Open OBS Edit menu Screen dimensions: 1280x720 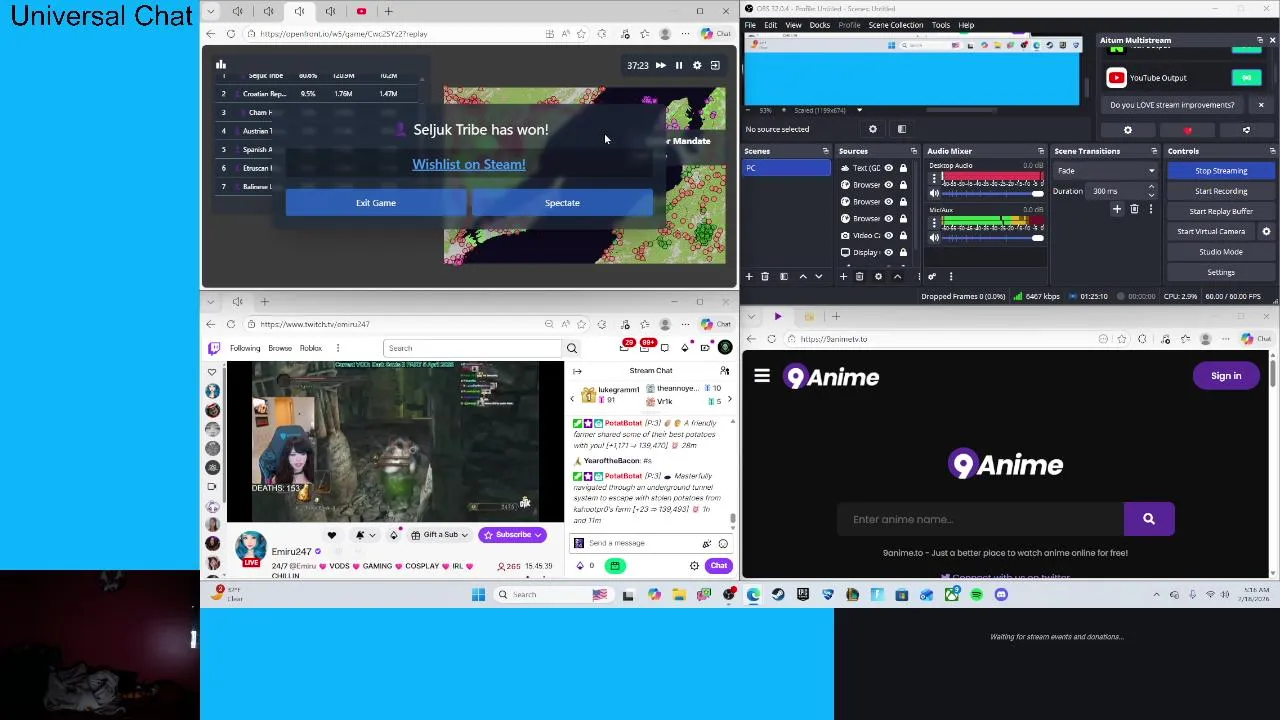click(x=771, y=25)
